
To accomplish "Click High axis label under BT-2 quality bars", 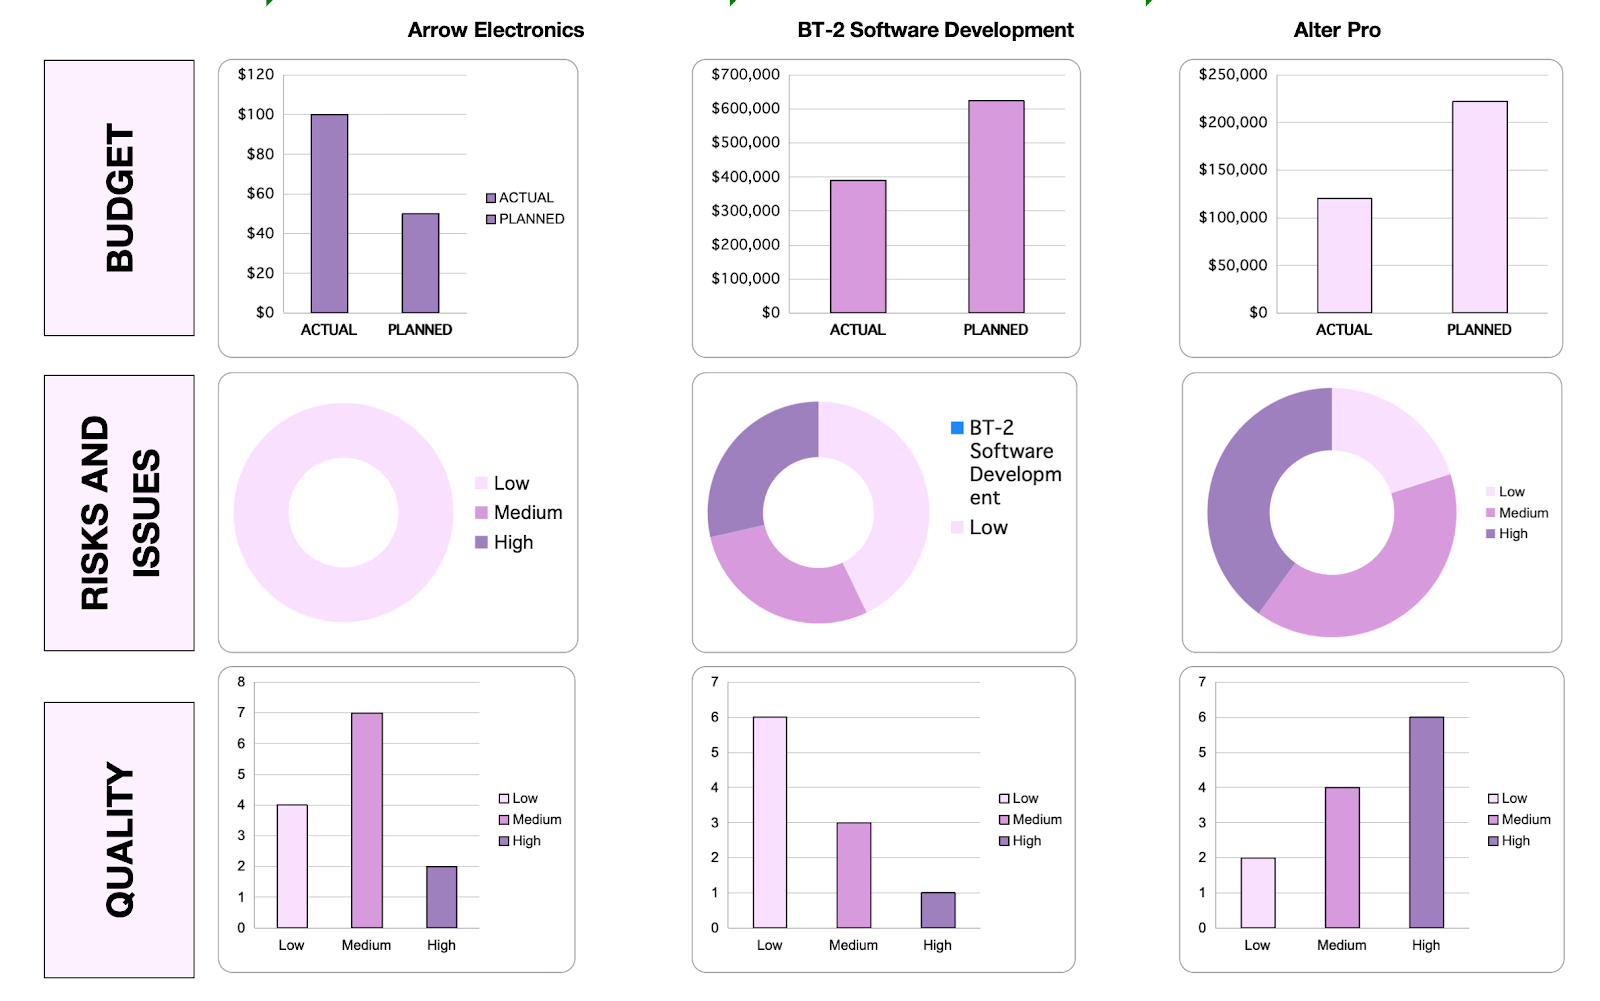I will [938, 945].
